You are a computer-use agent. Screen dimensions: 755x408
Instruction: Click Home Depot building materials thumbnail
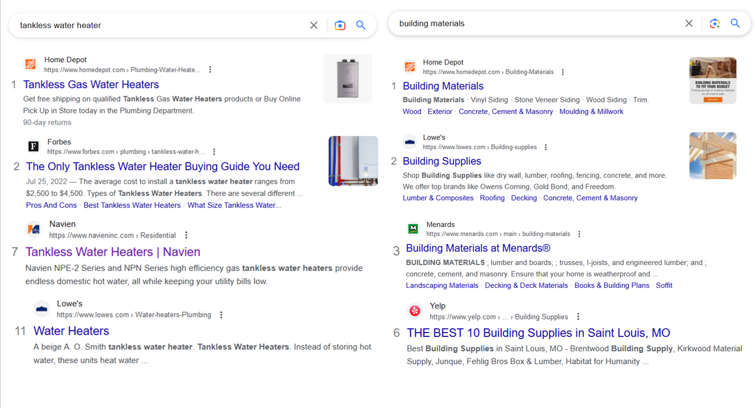pyautogui.click(x=713, y=80)
